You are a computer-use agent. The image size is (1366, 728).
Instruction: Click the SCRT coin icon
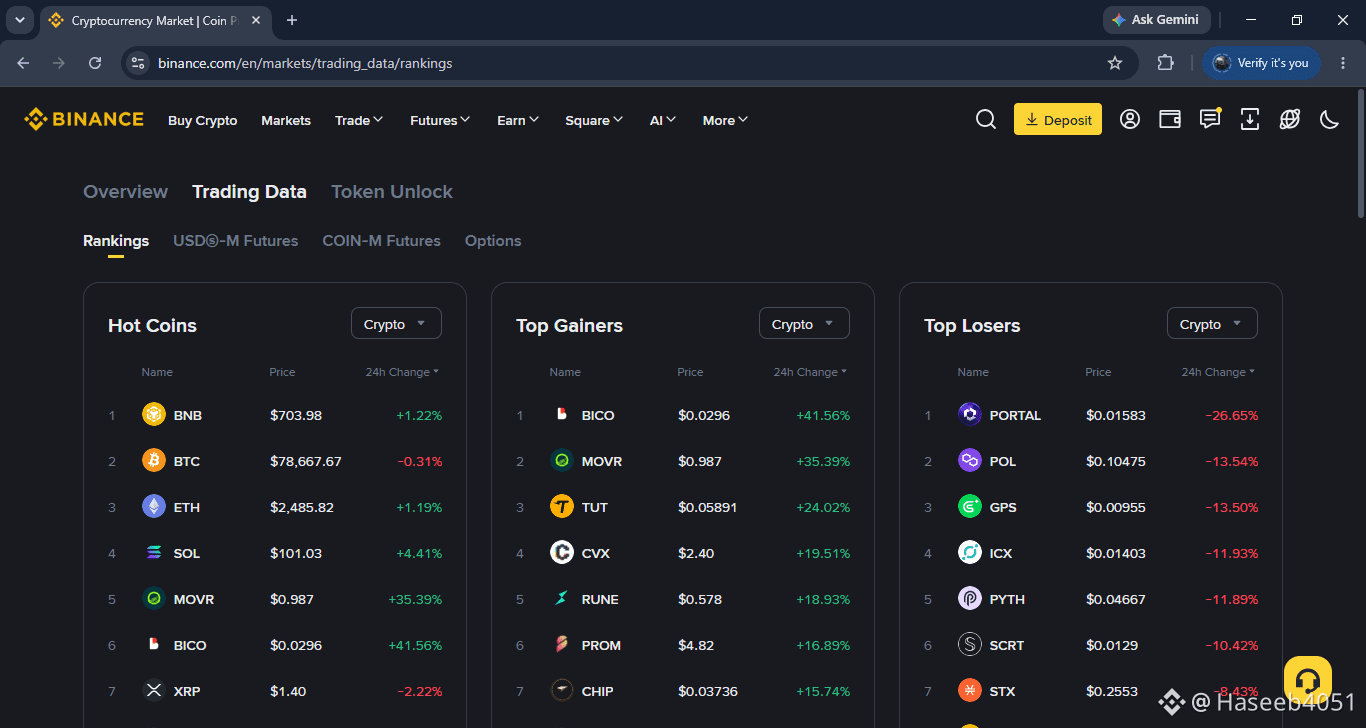970,645
